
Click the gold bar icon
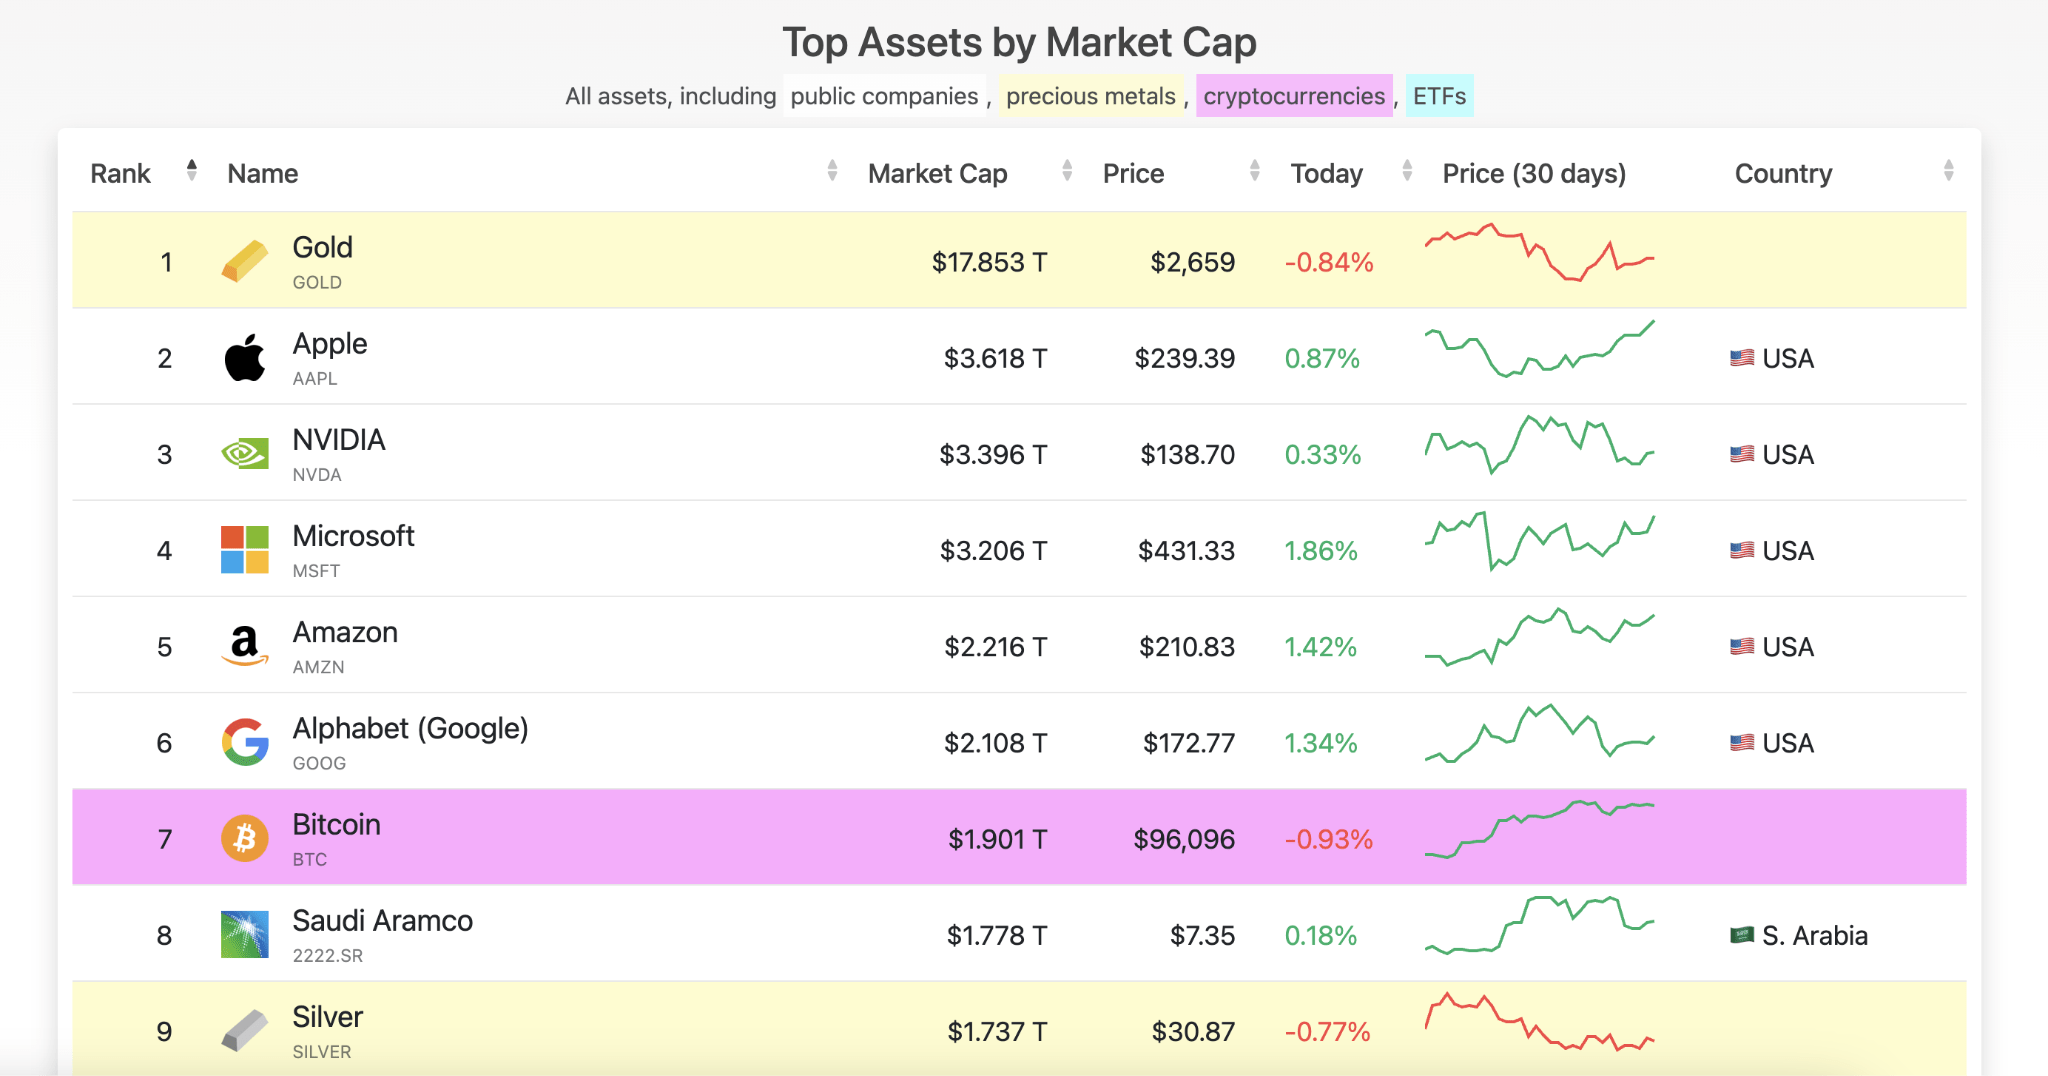[x=244, y=260]
